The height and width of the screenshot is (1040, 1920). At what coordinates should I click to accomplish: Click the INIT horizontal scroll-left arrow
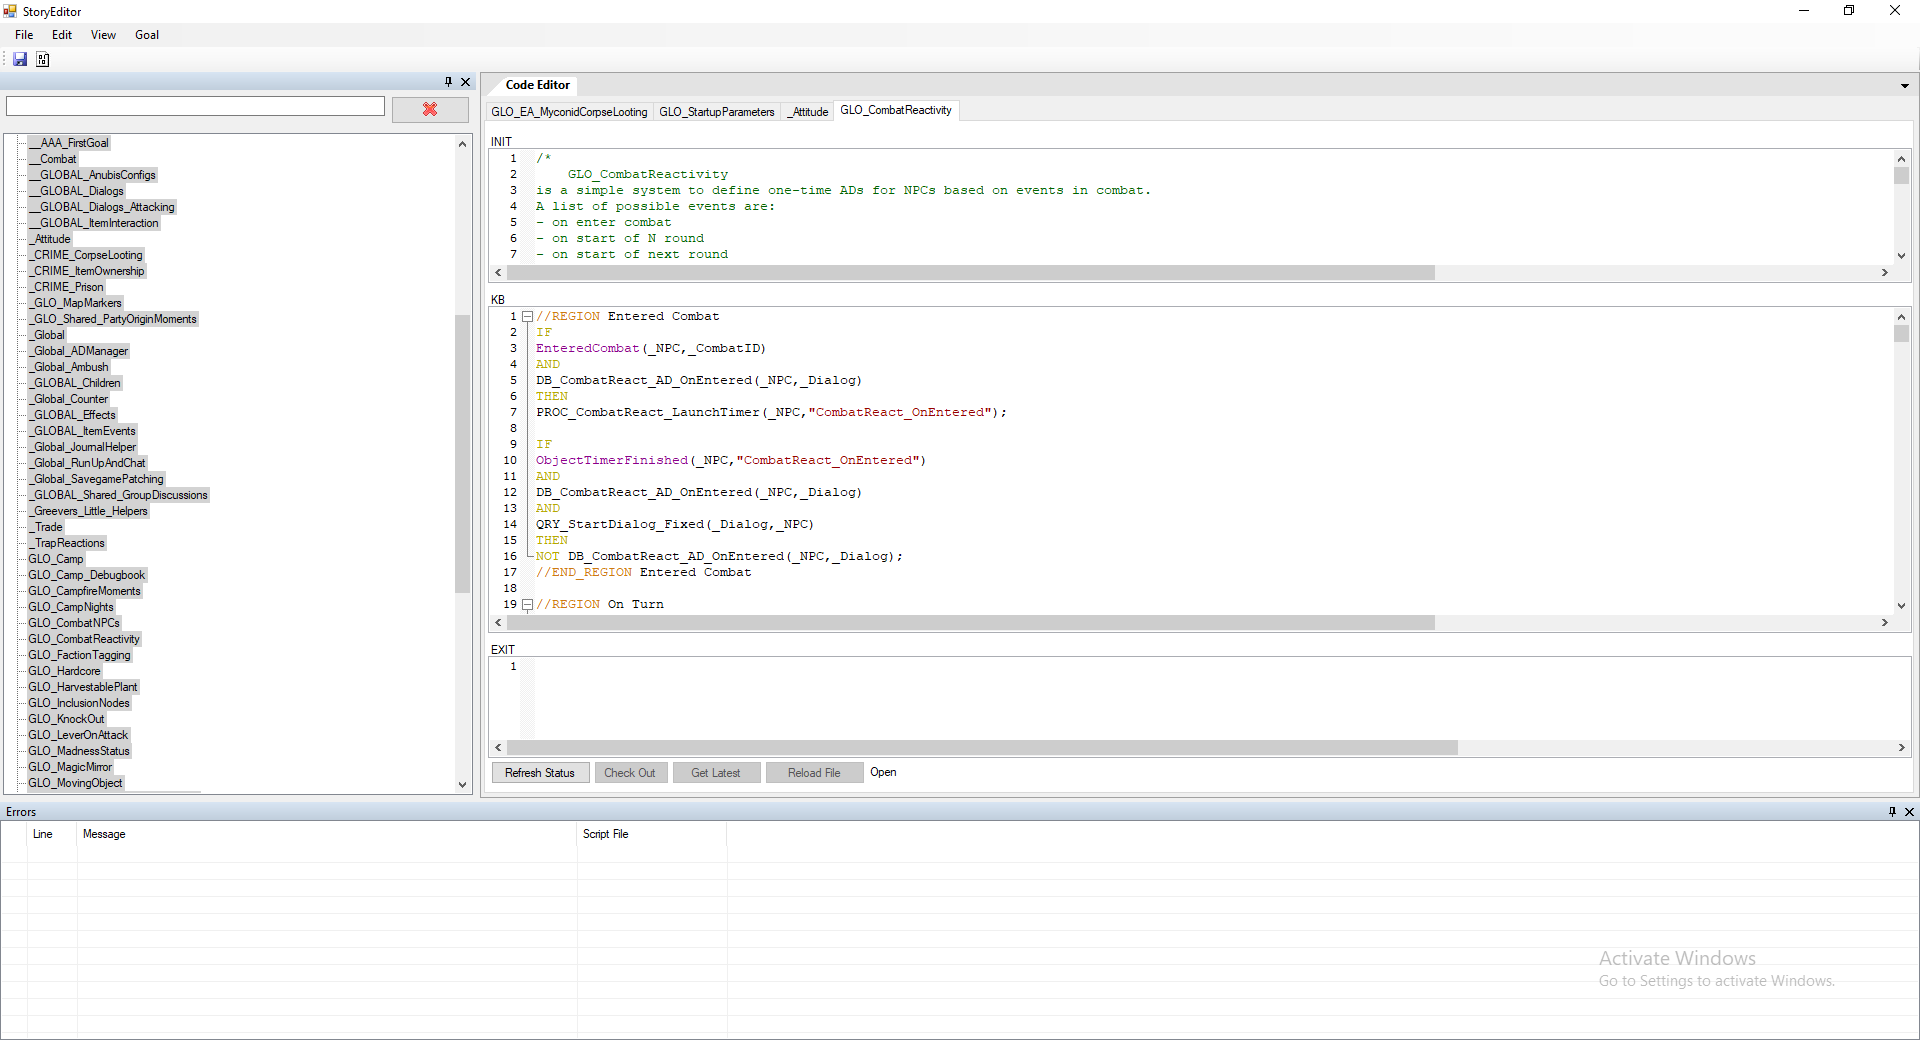click(498, 273)
